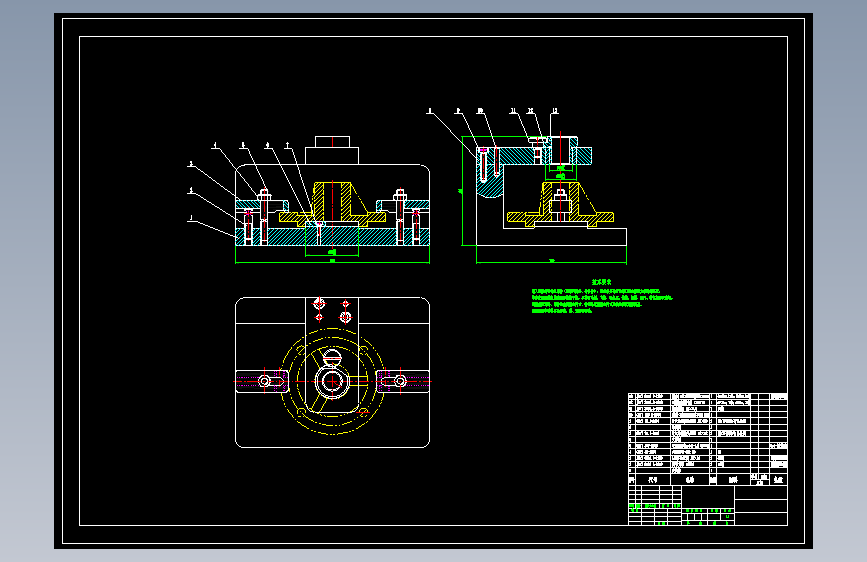Select the left clamp plate in top view
This screenshot has width=867, height=562.
(262, 381)
